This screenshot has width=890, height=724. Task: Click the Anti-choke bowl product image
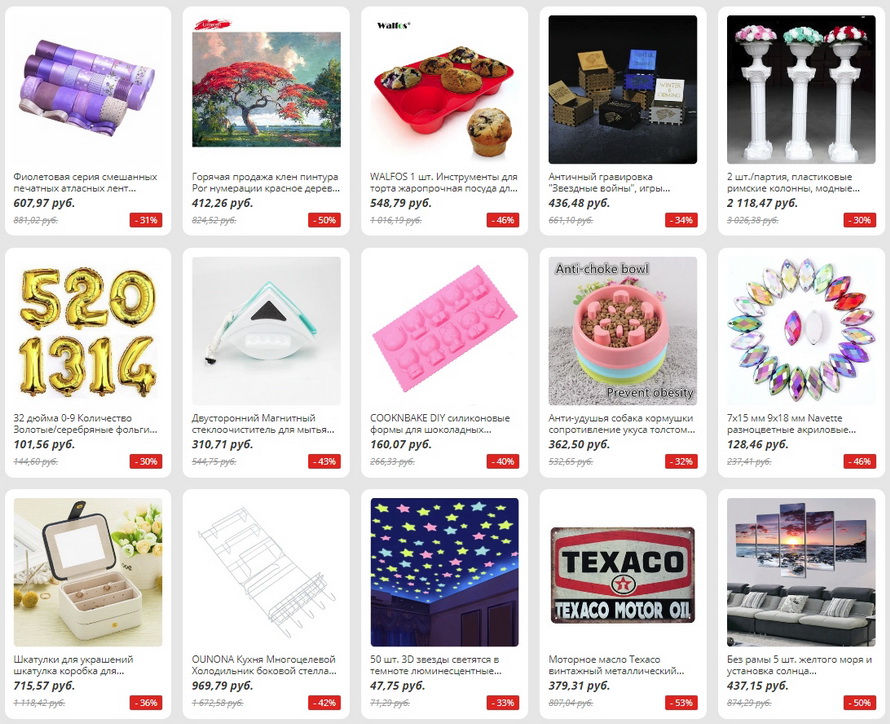click(x=623, y=331)
